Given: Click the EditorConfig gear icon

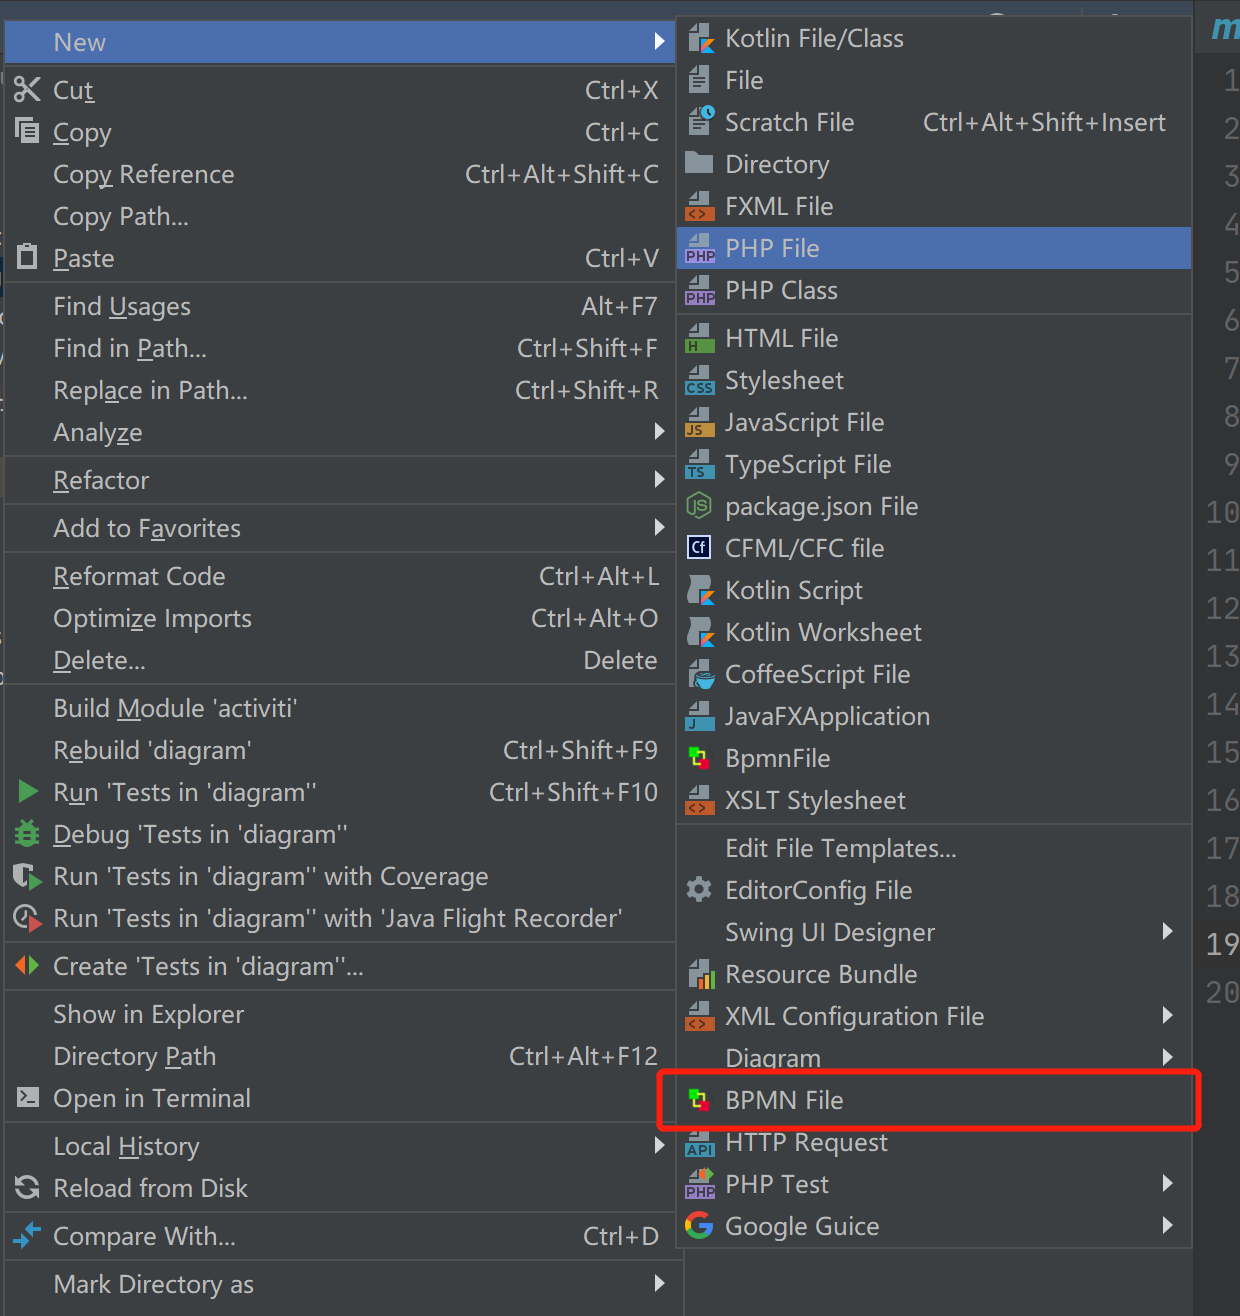Looking at the screenshot, I should click(x=700, y=890).
